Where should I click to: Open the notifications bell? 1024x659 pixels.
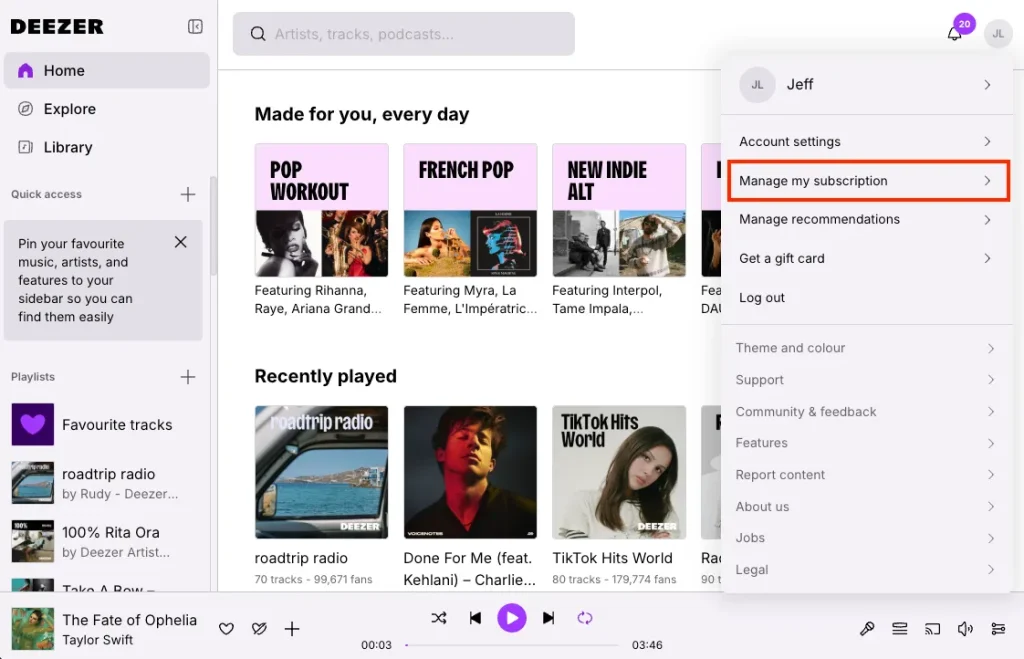point(954,33)
